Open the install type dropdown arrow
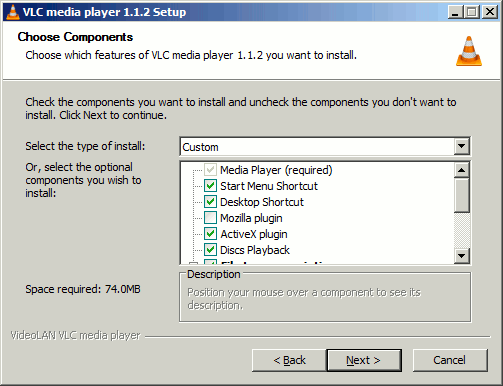This screenshot has width=503, height=386. pyautogui.click(x=462, y=146)
